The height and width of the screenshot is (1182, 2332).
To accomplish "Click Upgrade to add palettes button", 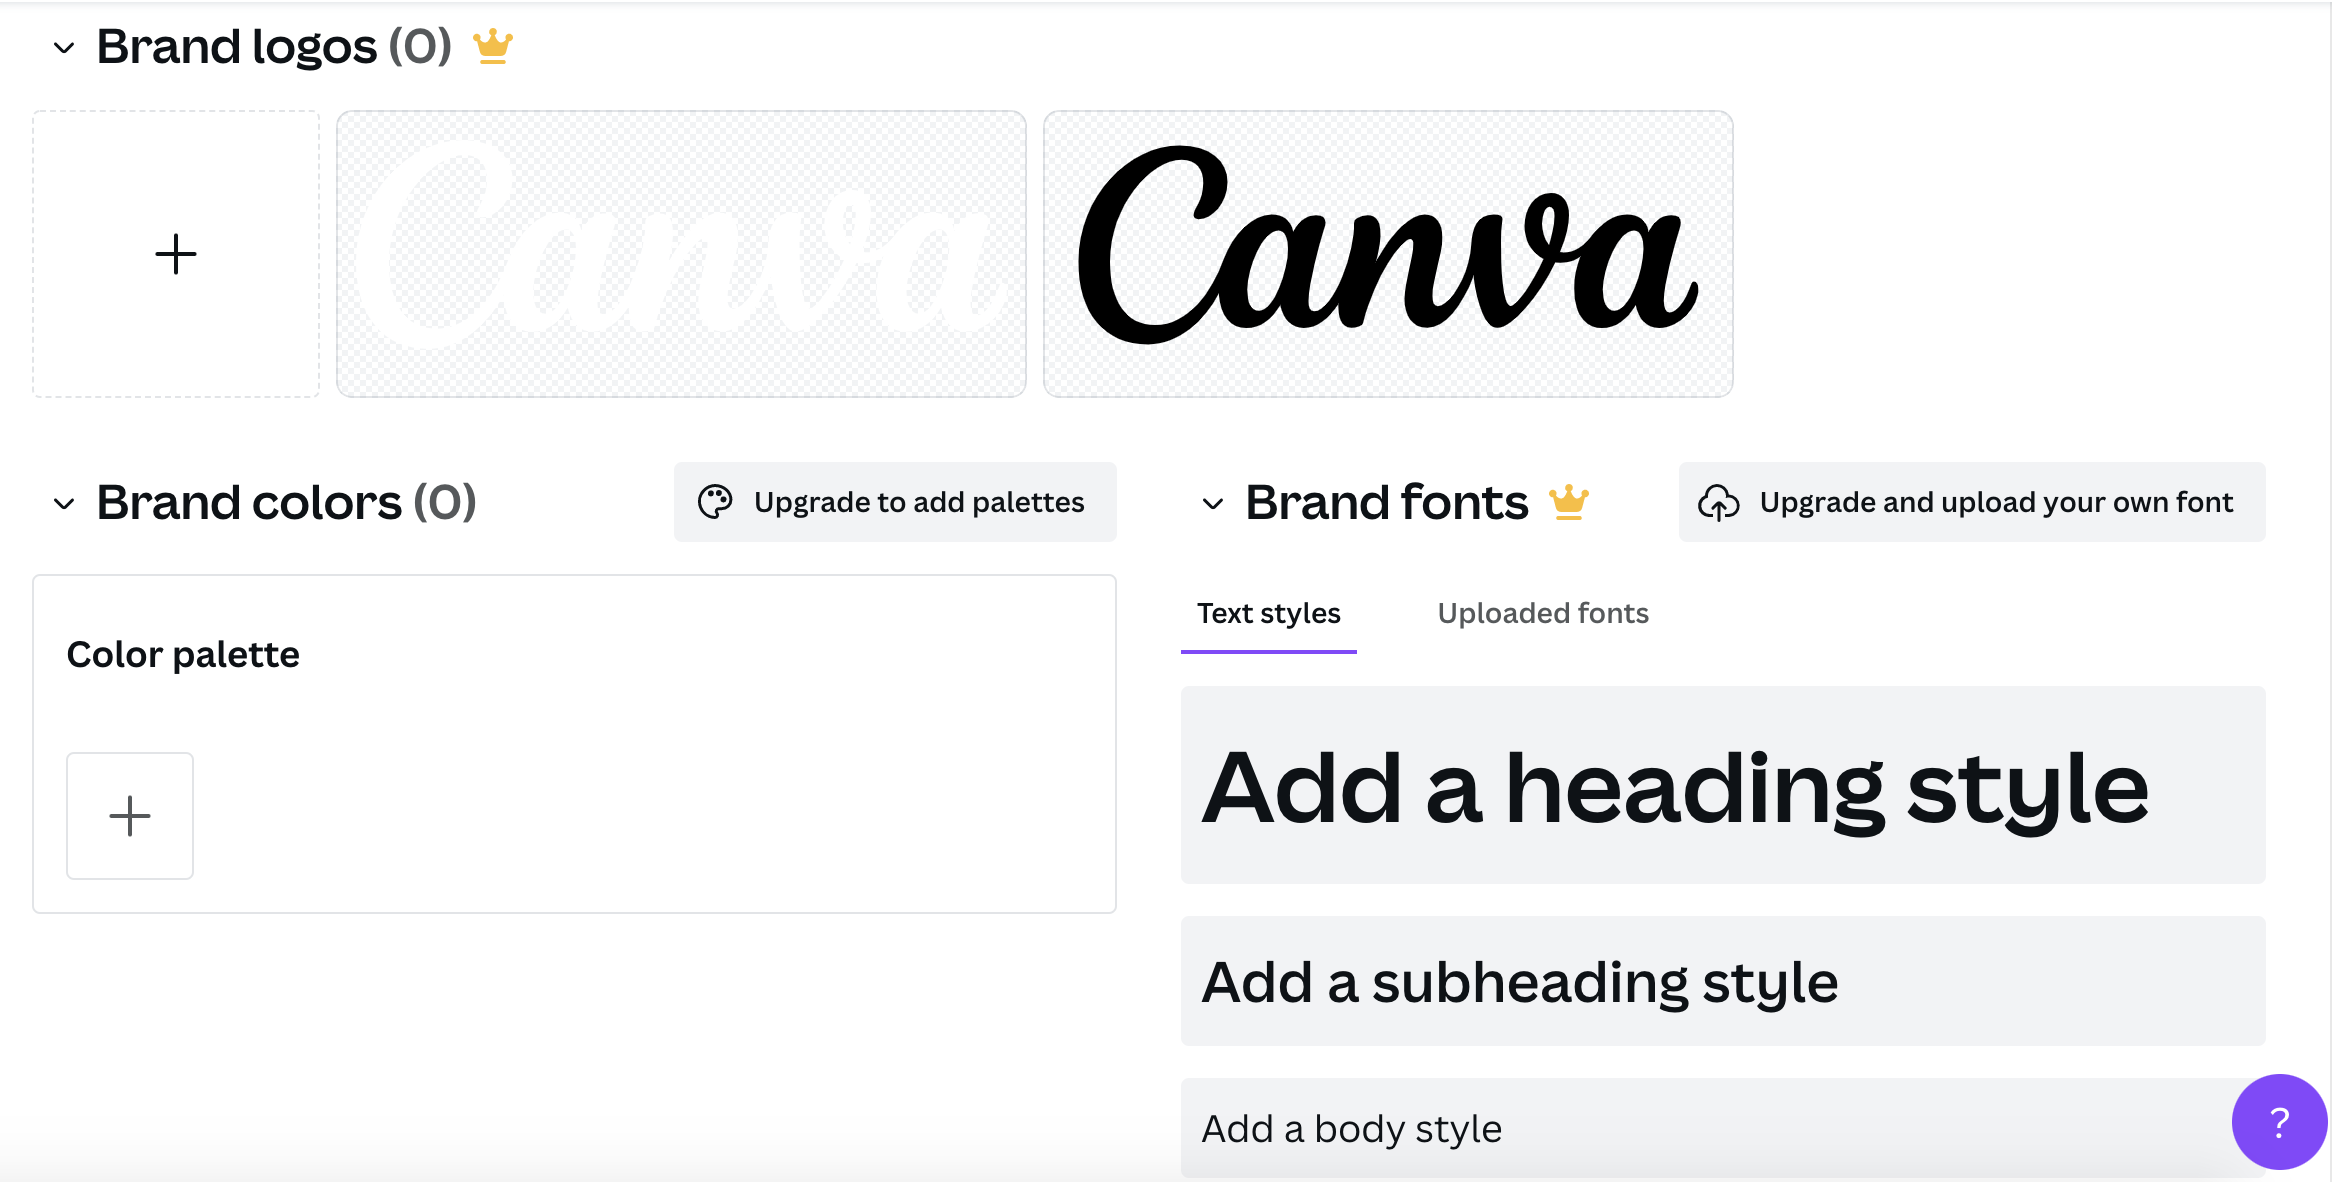I will coord(895,502).
